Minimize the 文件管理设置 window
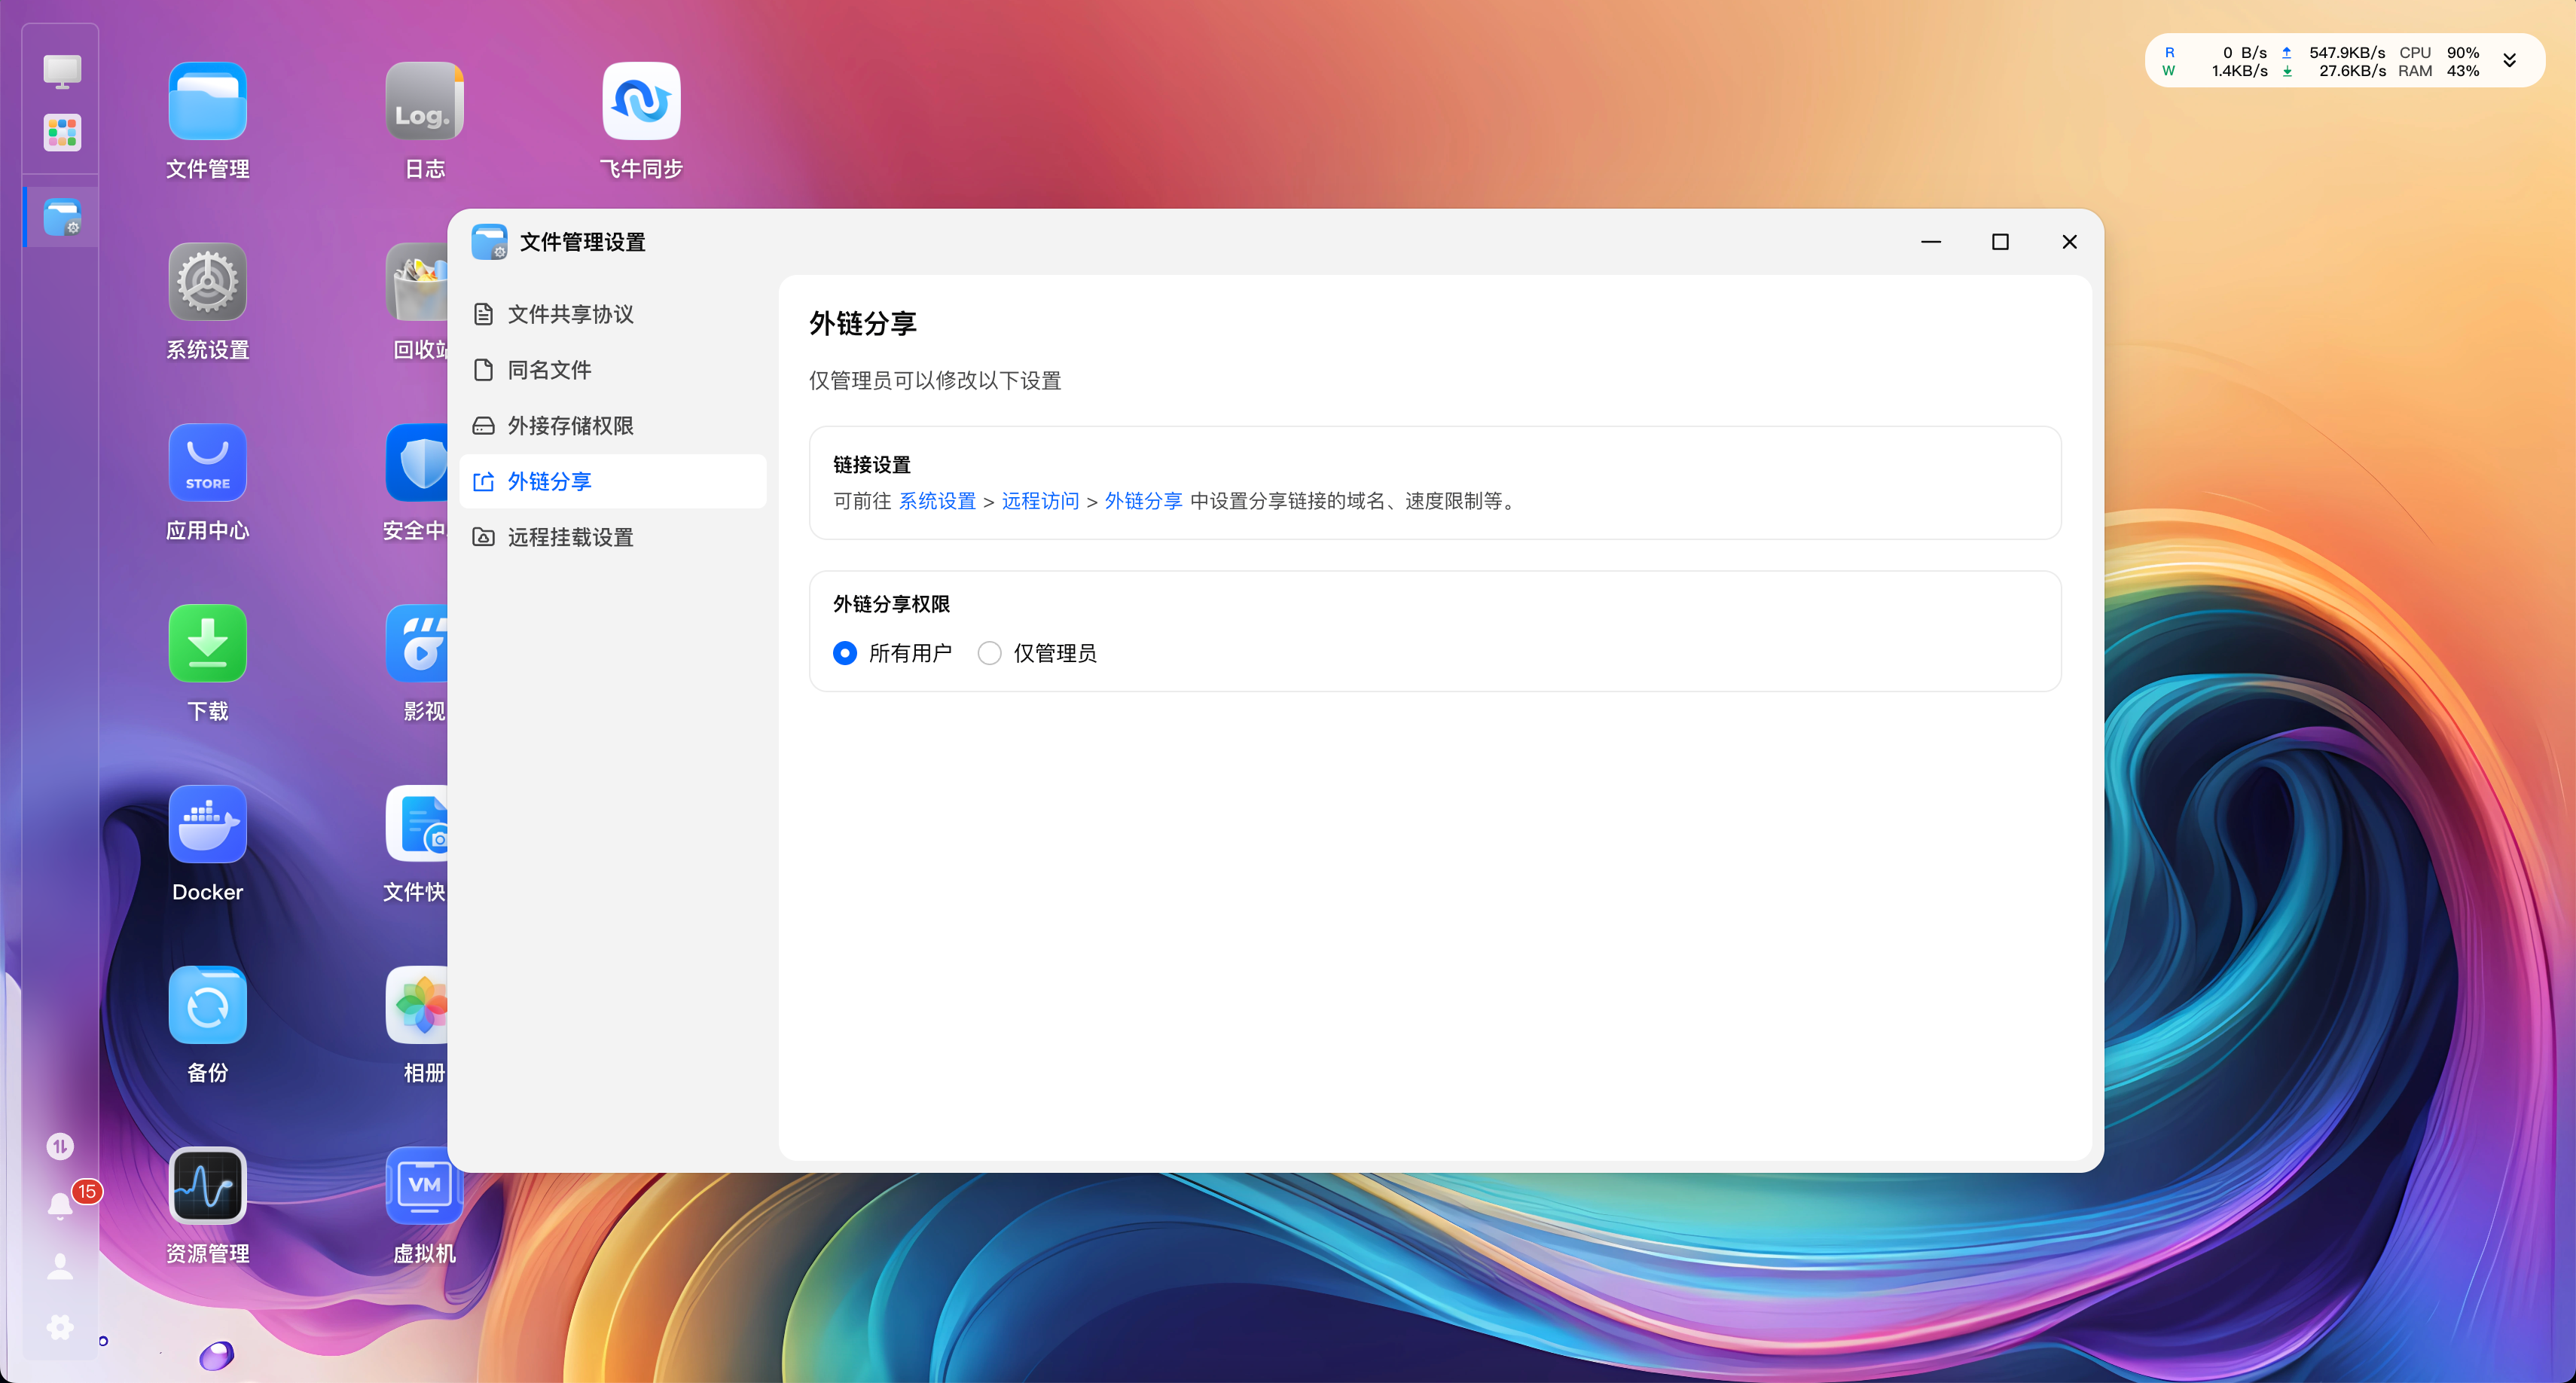Image resolution: width=2576 pixels, height=1383 pixels. (x=1931, y=242)
